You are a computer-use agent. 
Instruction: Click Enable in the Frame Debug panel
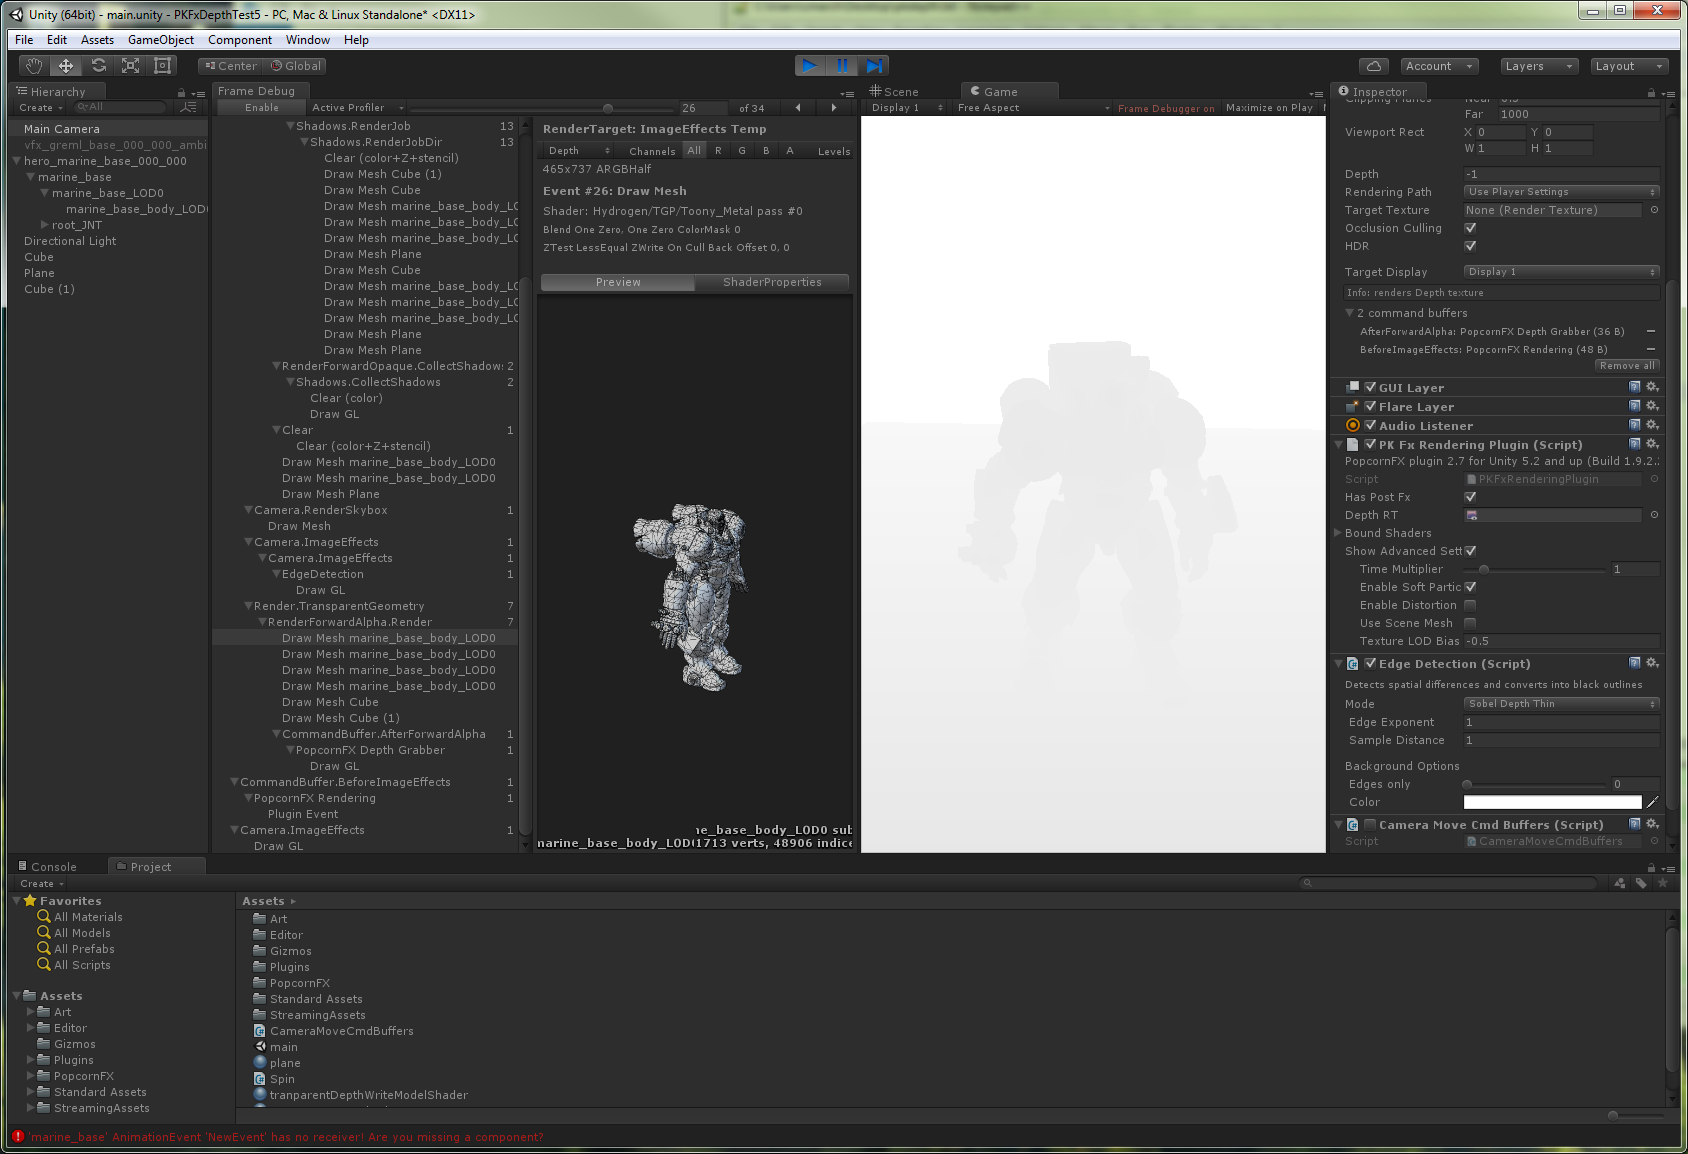click(260, 107)
